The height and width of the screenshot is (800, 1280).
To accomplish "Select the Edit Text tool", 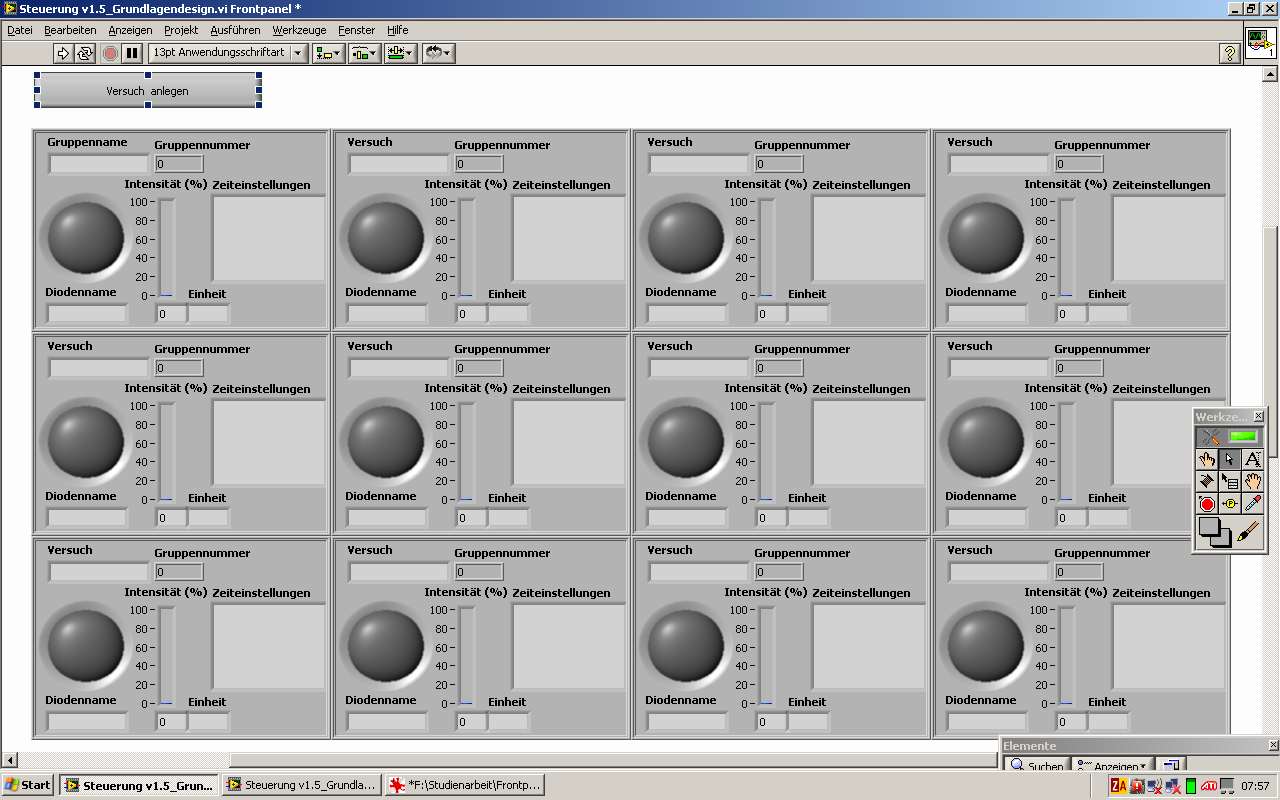I will coord(1252,459).
